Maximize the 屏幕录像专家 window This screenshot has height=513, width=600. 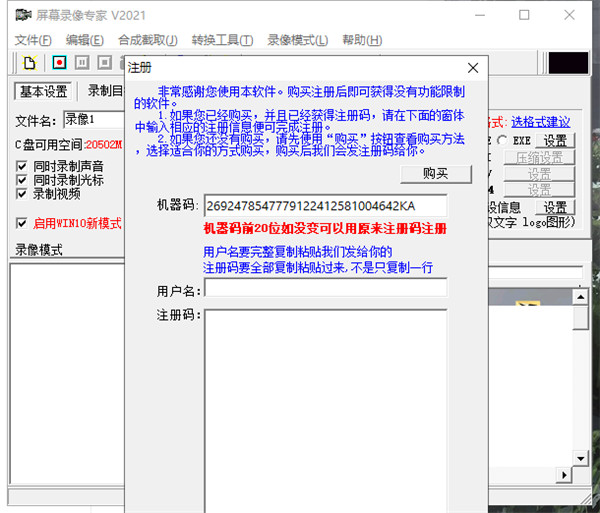(524, 15)
